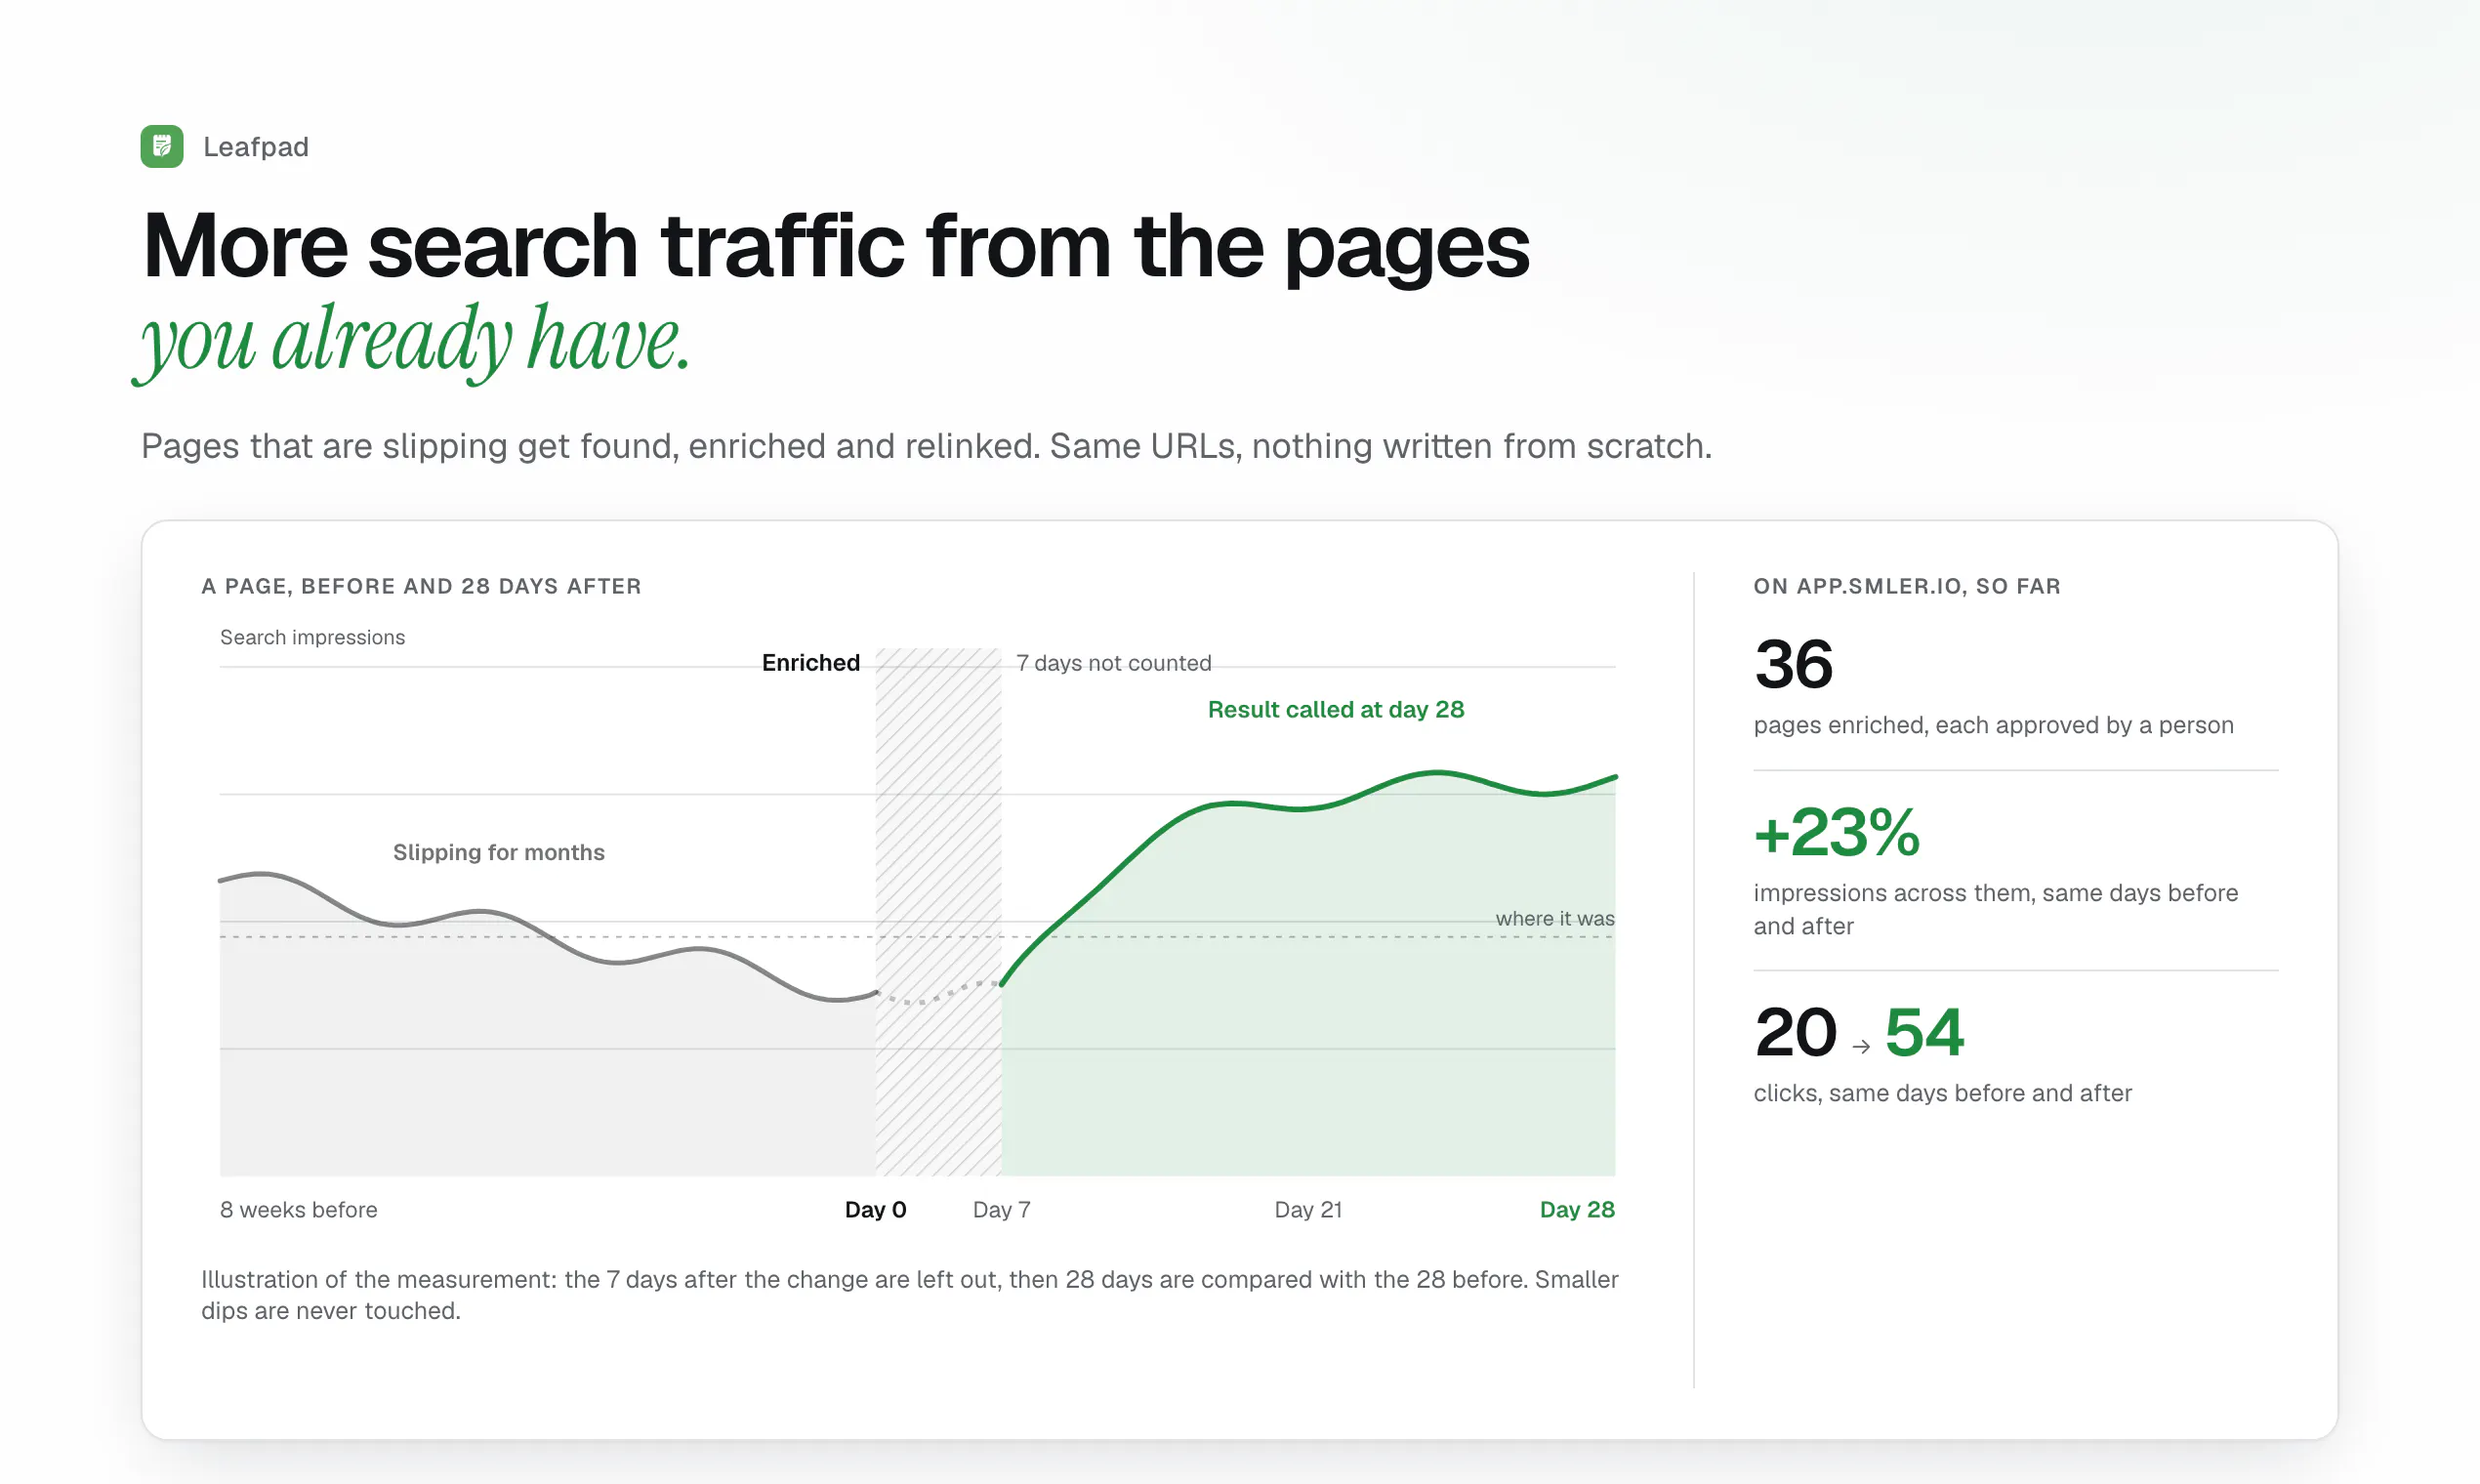Click "pages enriched, each approved by a person"
Screen dimensions: 2480x1484
click(x=1994, y=725)
